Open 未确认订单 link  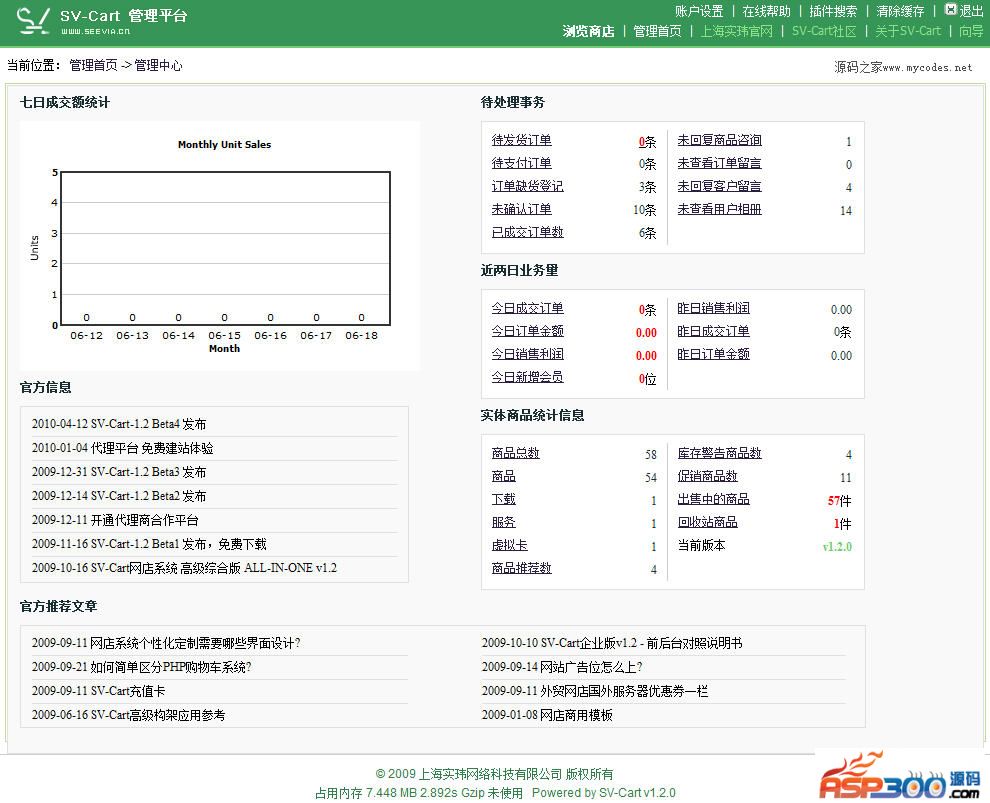pyautogui.click(x=522, y=208)
